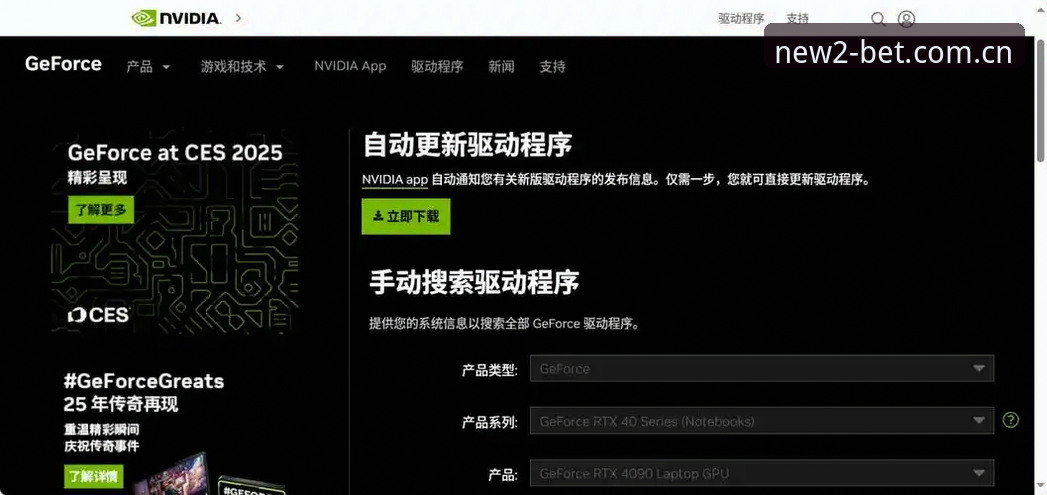
Task: Follow the NVIDIA app hyperlink
Action: point(395,180)
